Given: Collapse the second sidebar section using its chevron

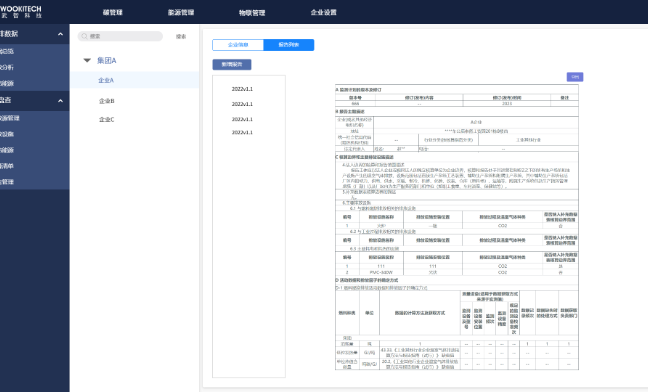Looking at the screenshot, I should 60,100.
